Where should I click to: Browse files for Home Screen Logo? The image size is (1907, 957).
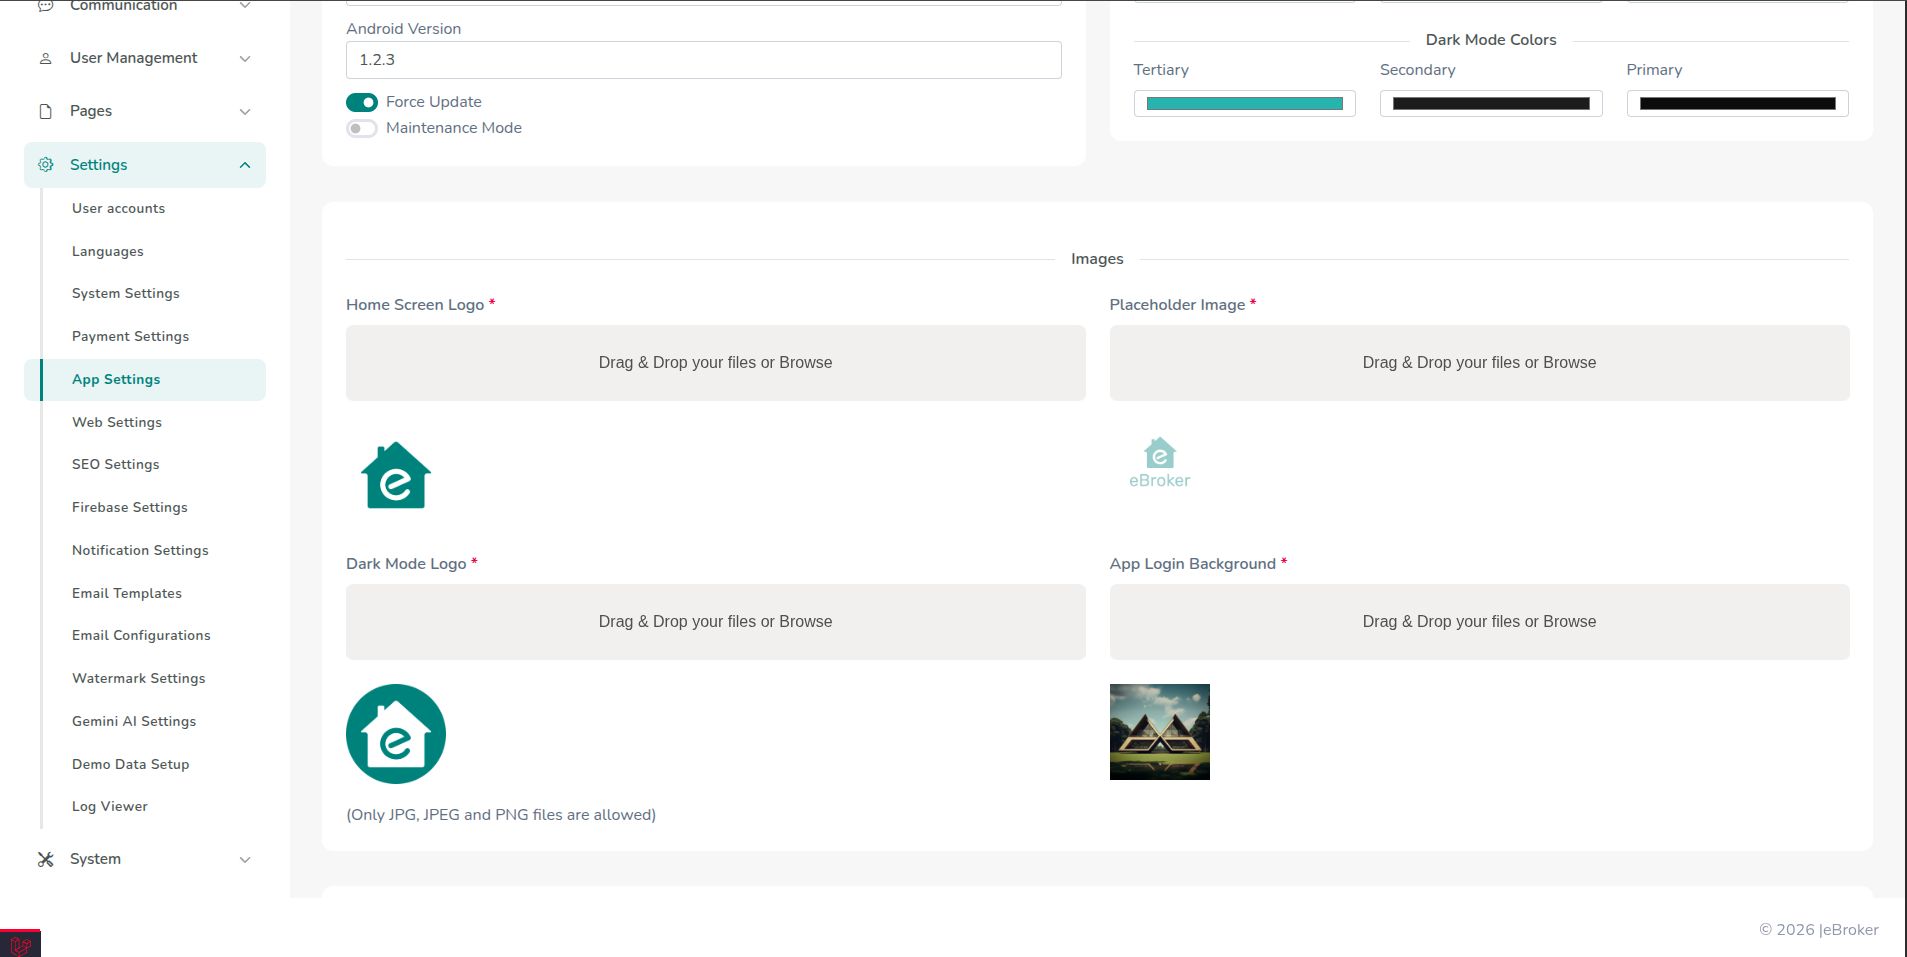715,362
